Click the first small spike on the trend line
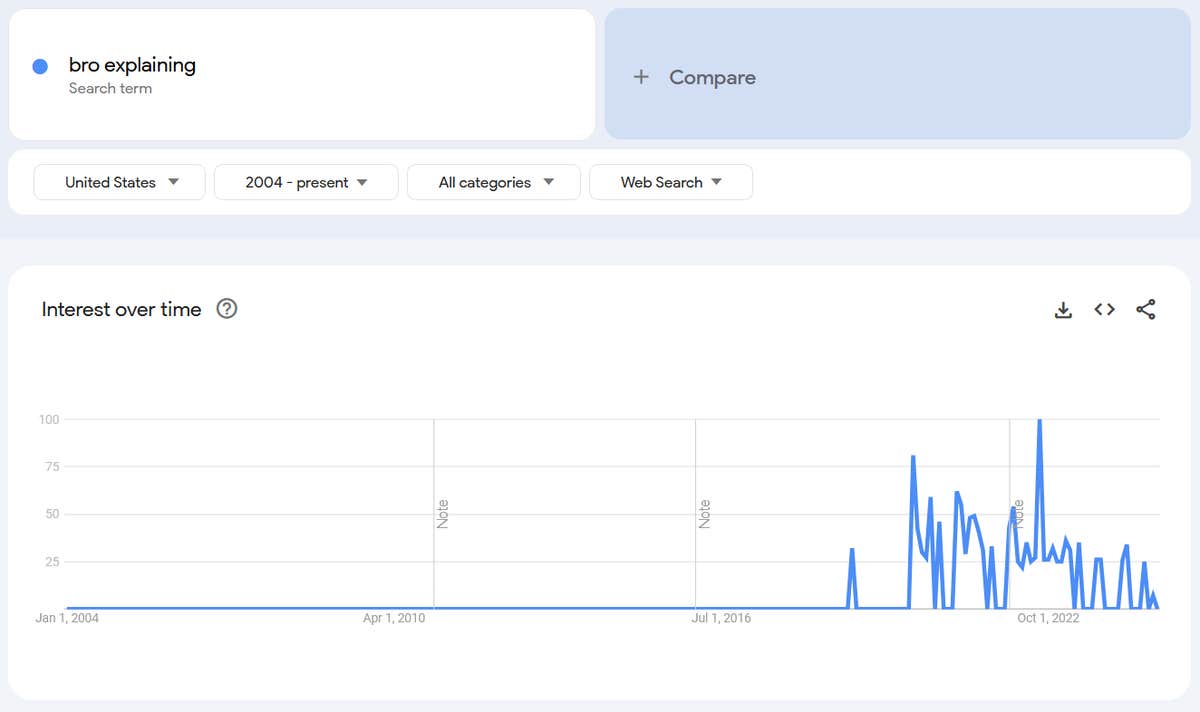This screenshot has width=1200, height=712. click(x=852, y=550)
